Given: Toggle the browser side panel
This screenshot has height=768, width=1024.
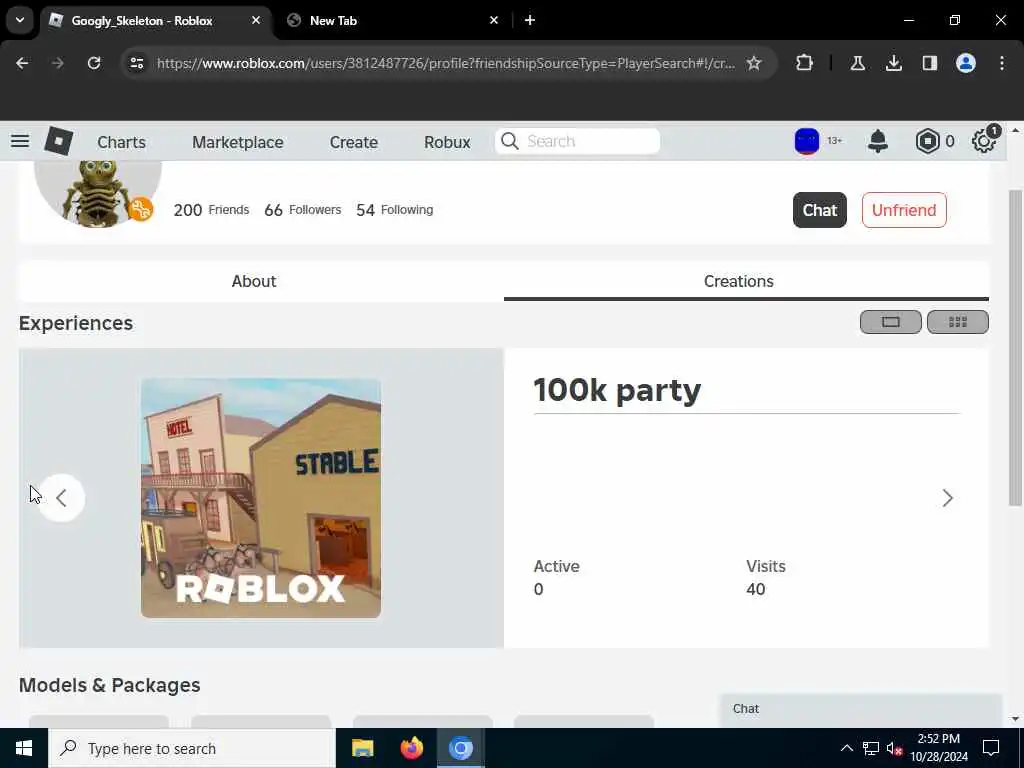Looking at the screenshot, I should click(930, 63).
